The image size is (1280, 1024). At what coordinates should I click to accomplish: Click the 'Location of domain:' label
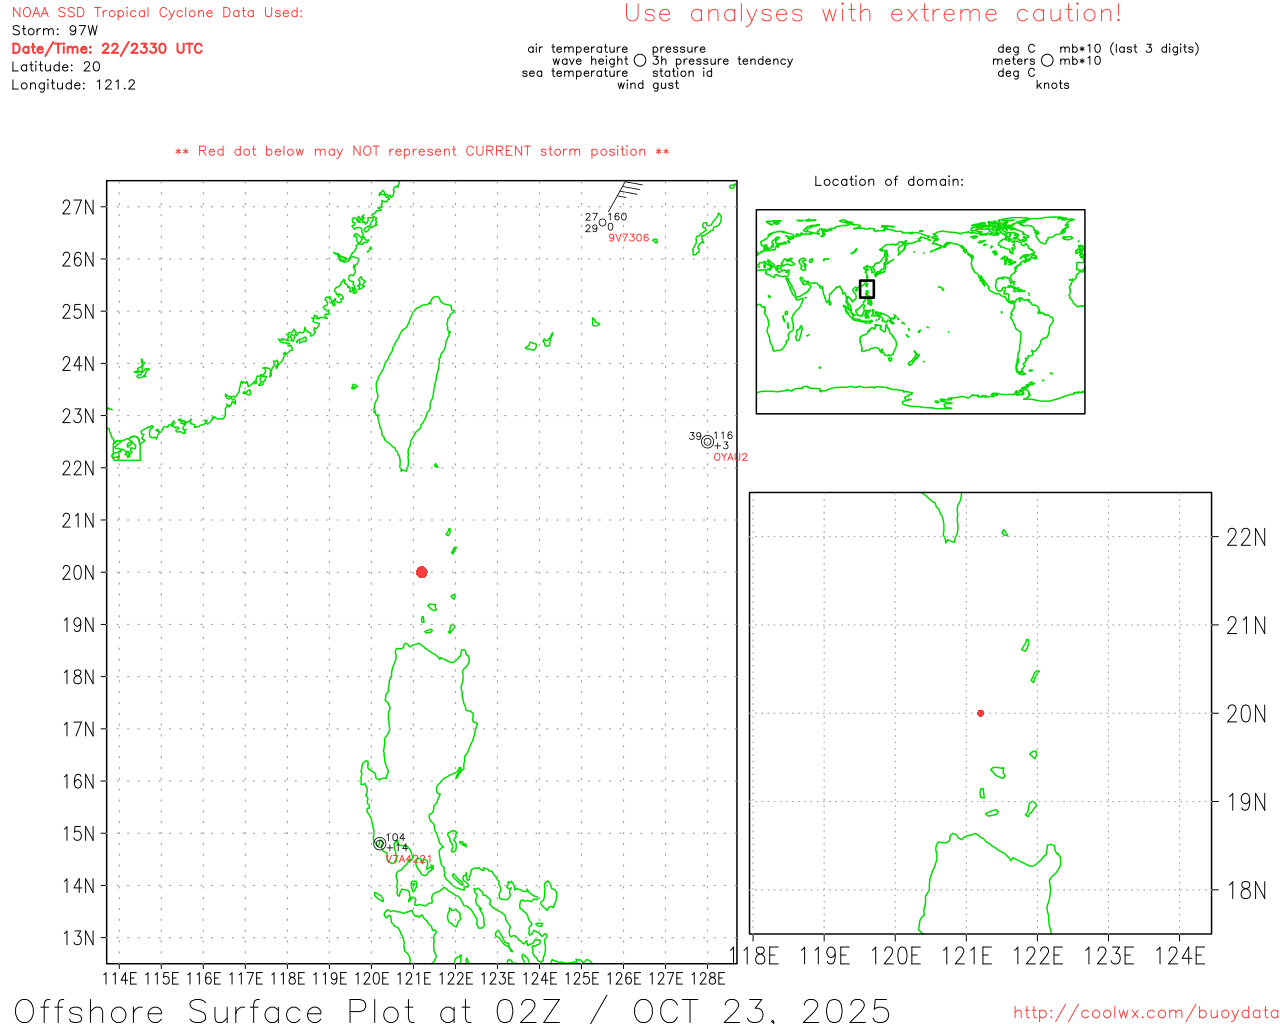coord(888,181)
